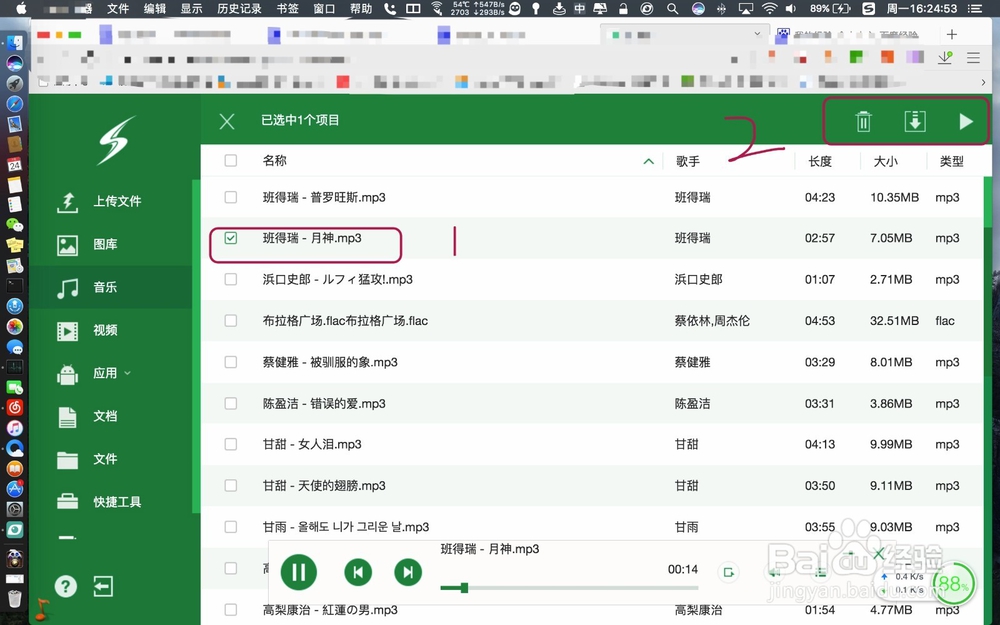Screen dimensions: 1000x625
Task: Pause 班得瑞 - 月神.mp3 playback
Action: point(298,572)
